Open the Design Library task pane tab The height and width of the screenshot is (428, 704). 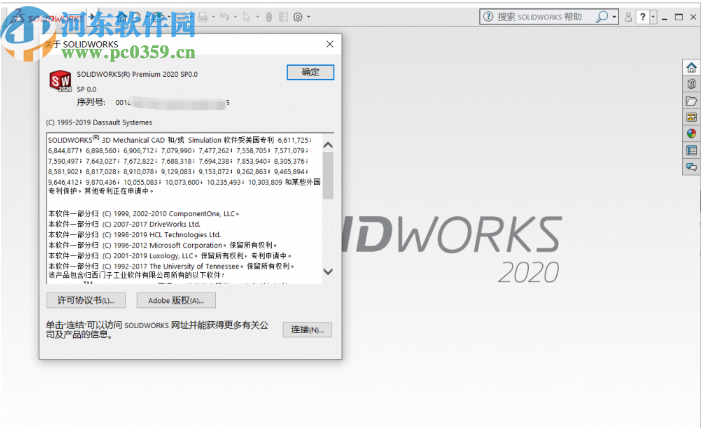tap(691, 84)
